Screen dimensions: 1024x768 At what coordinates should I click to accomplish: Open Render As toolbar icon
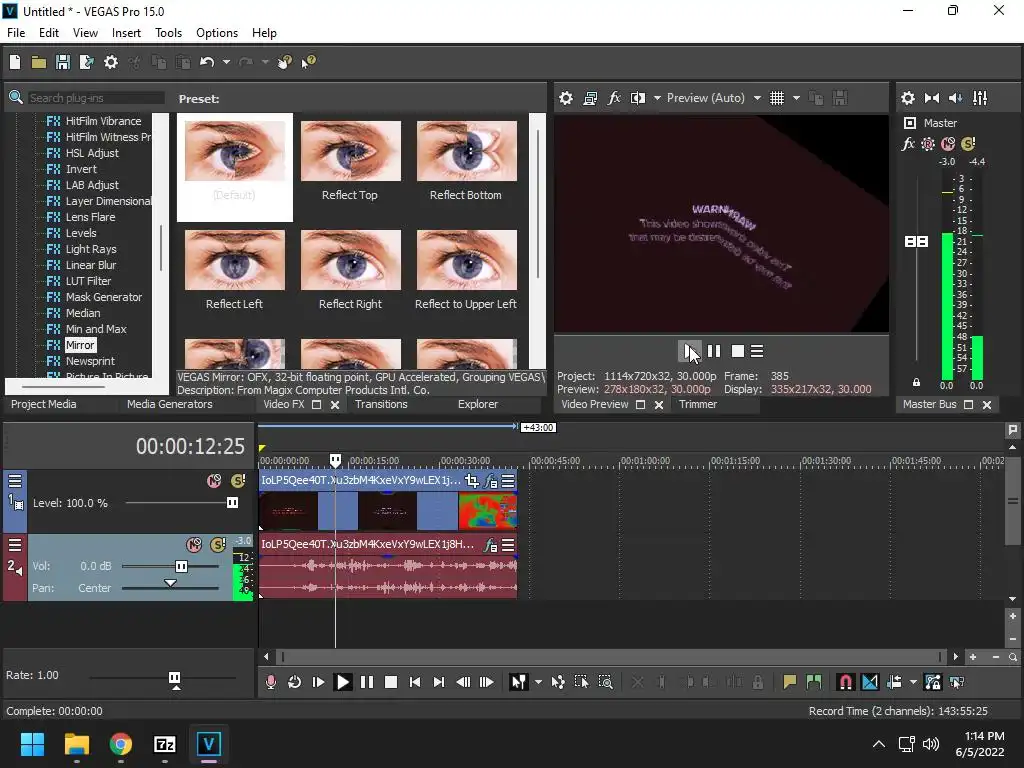click(x=86, y=62)
